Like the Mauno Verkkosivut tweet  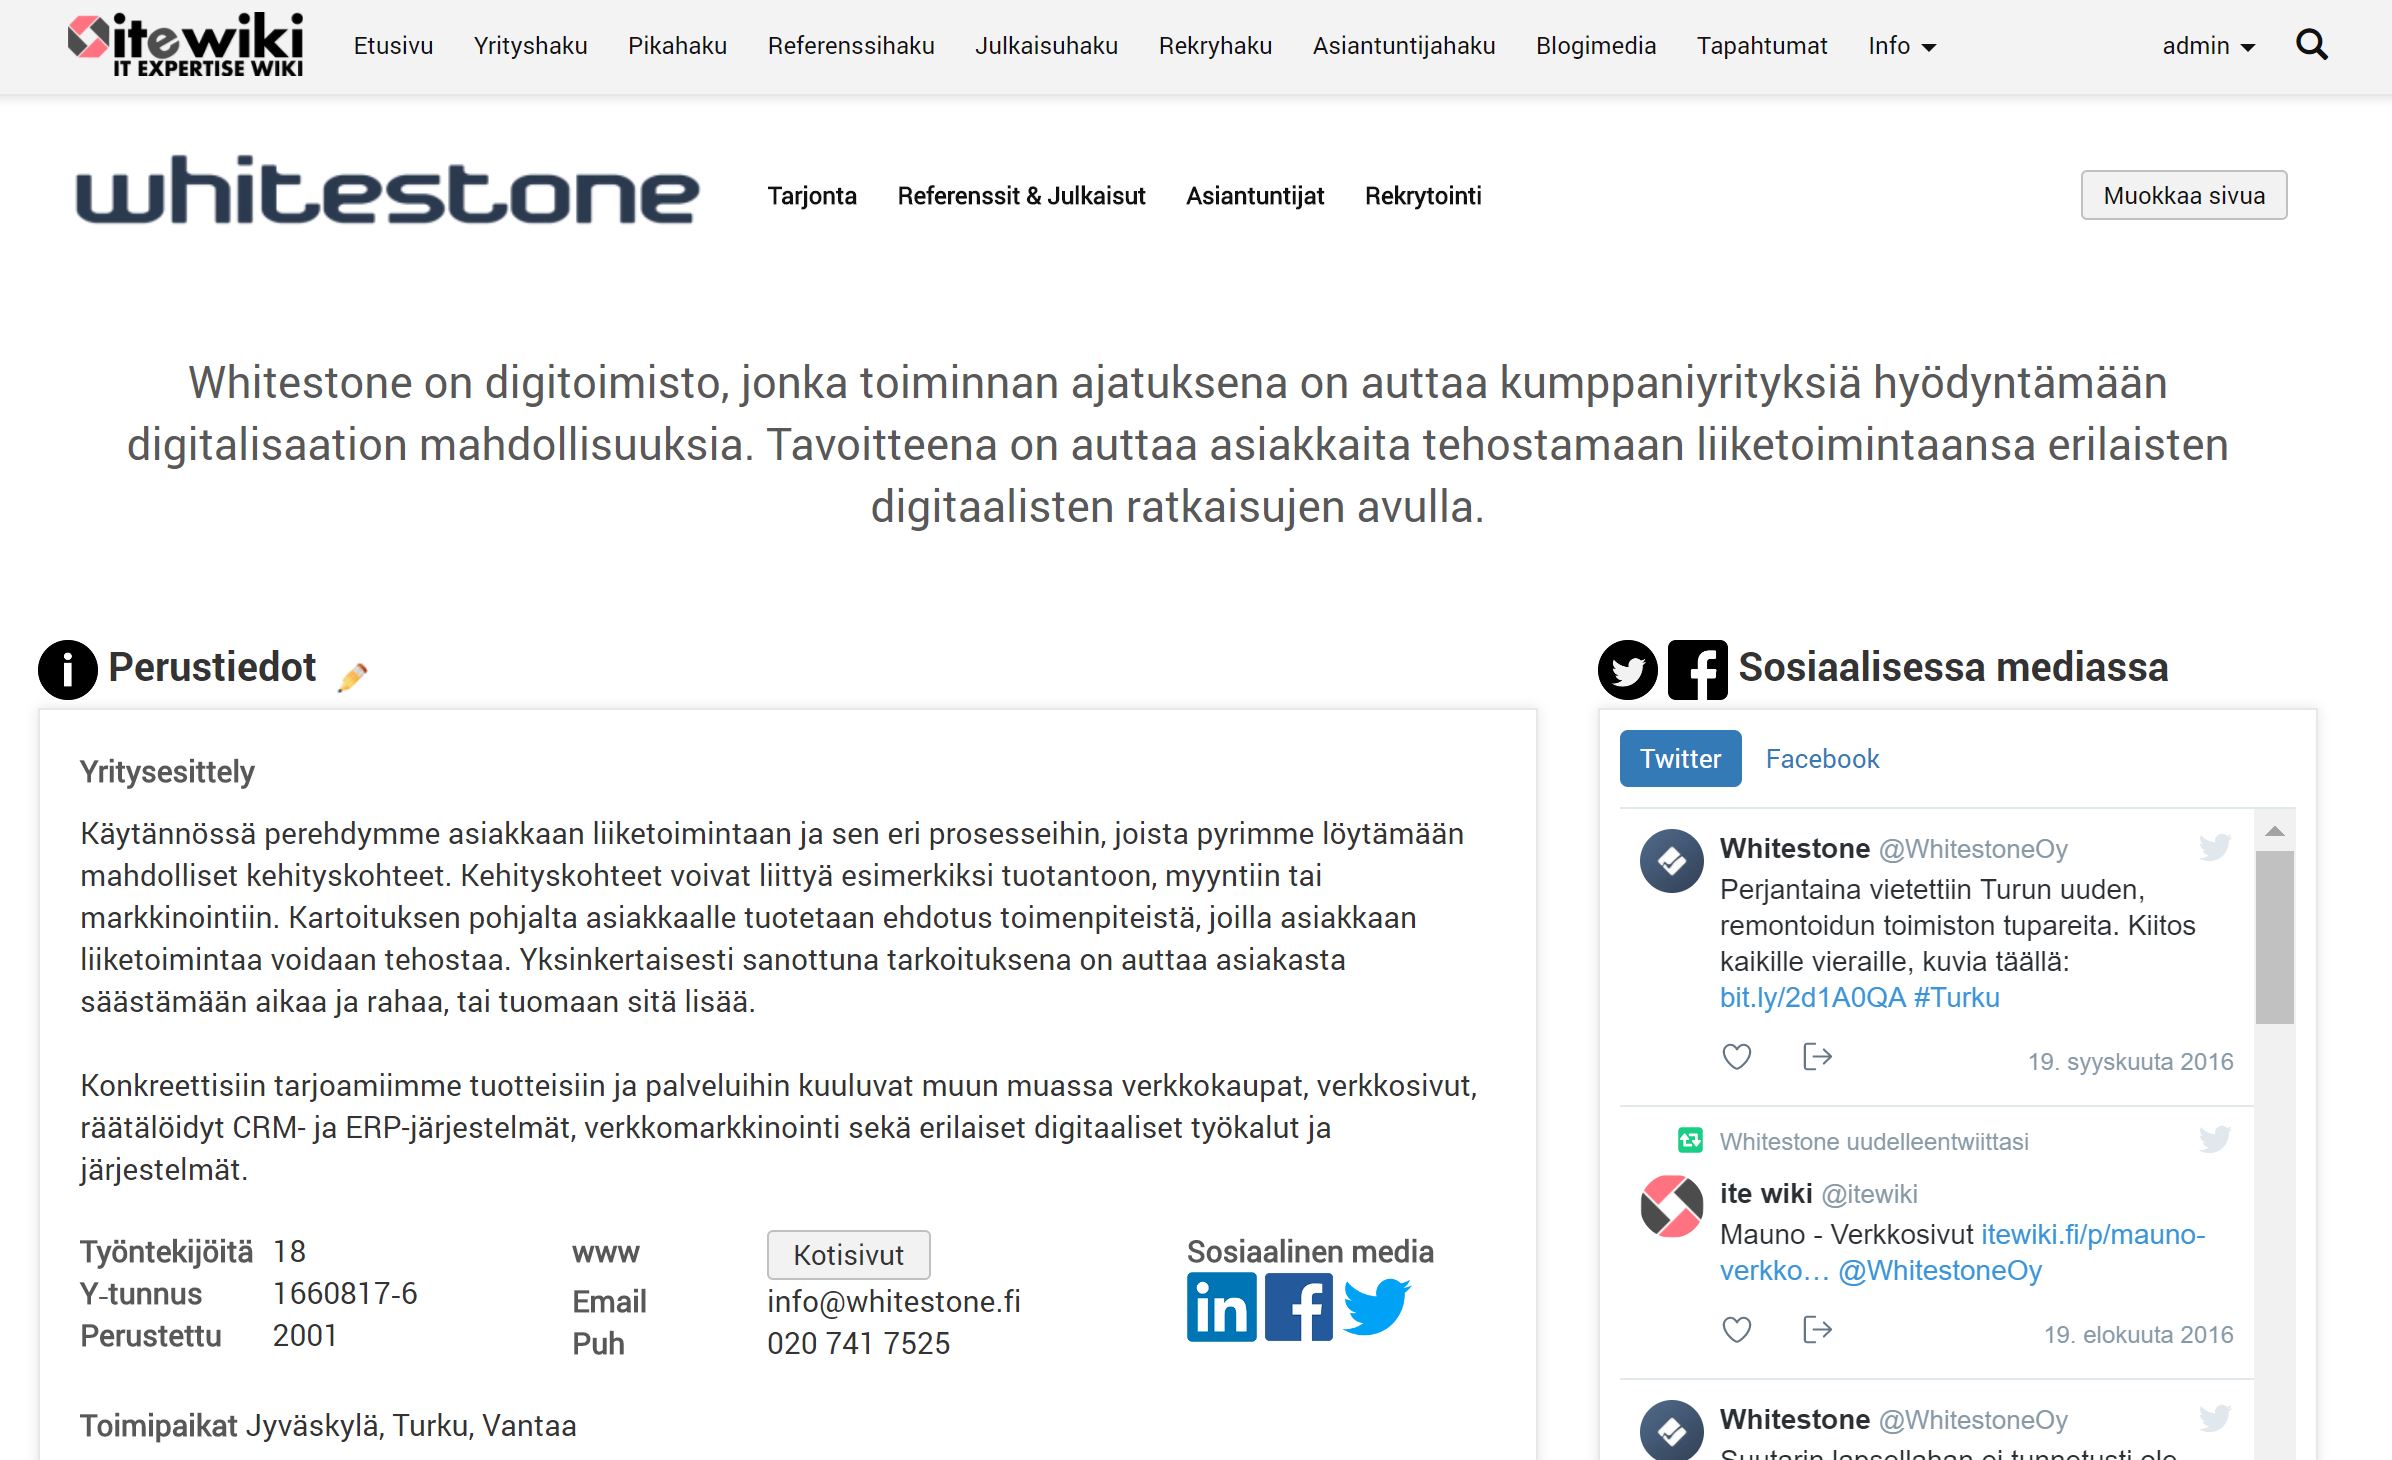pos(1737,1330)
